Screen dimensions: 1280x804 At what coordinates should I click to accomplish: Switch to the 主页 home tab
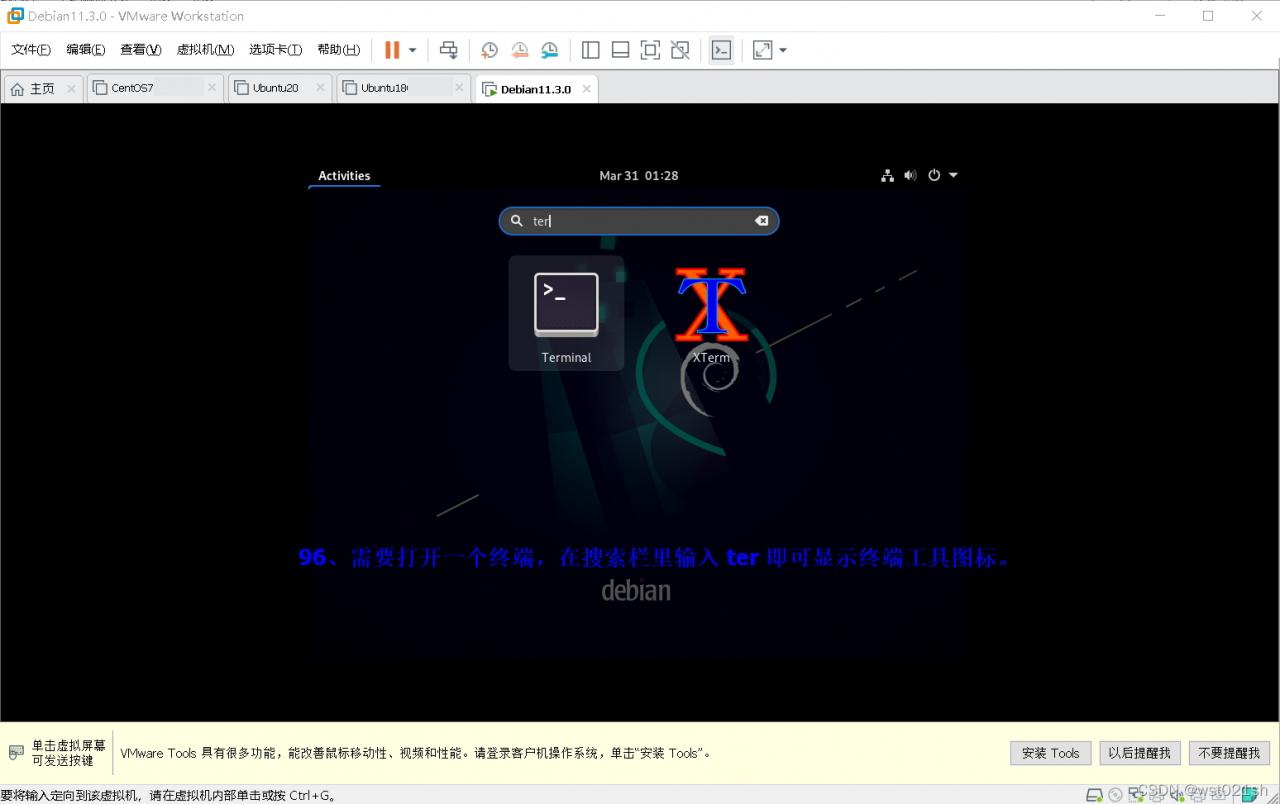43,88
